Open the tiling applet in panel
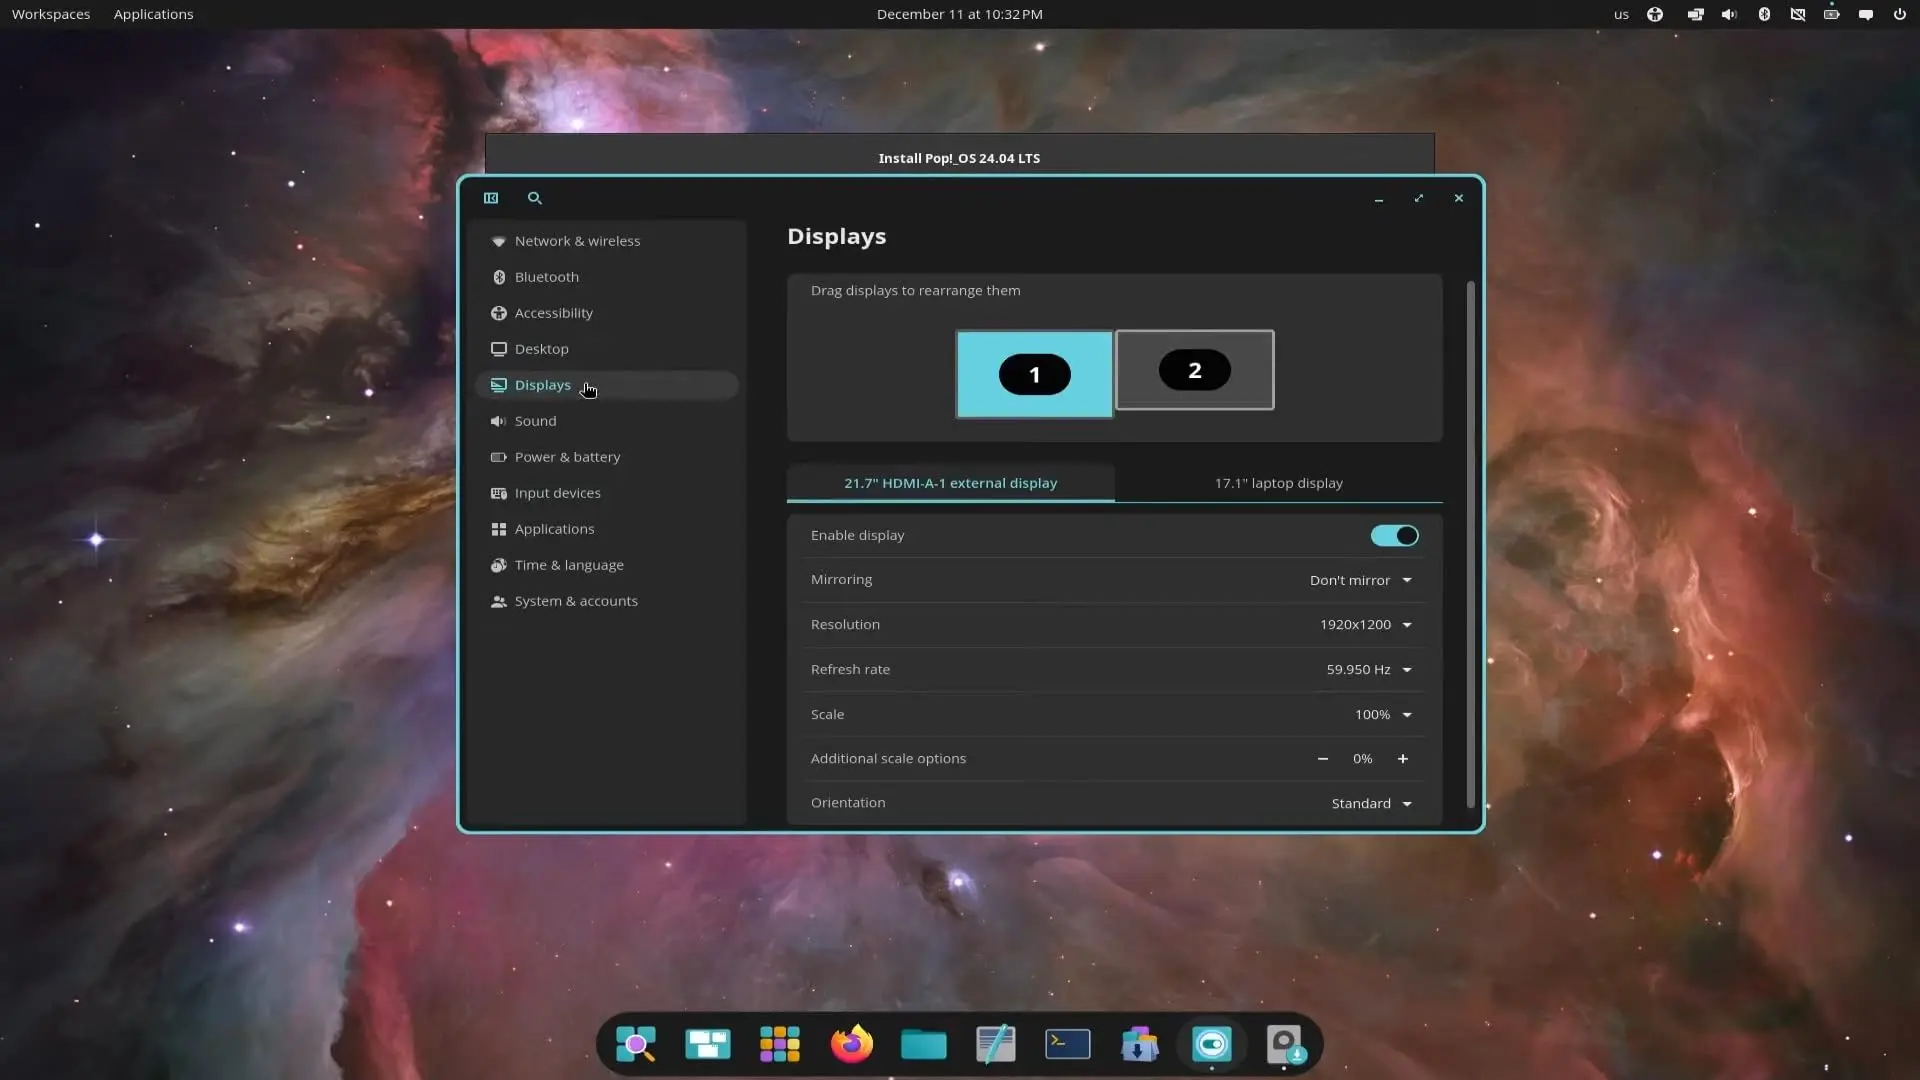The width and height of the screenshot is (1920, 1080). click(x=1695, y=14)
